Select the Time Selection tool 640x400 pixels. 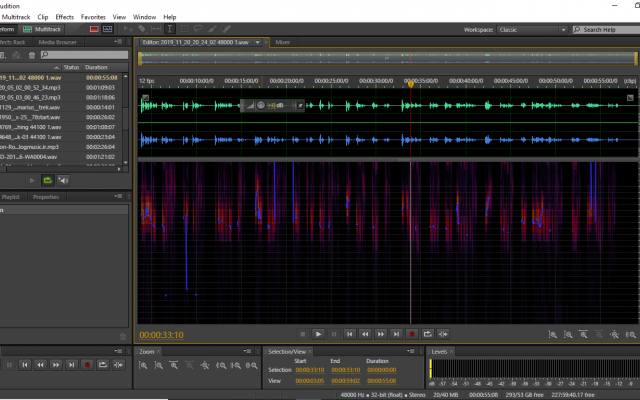point(170,29)
